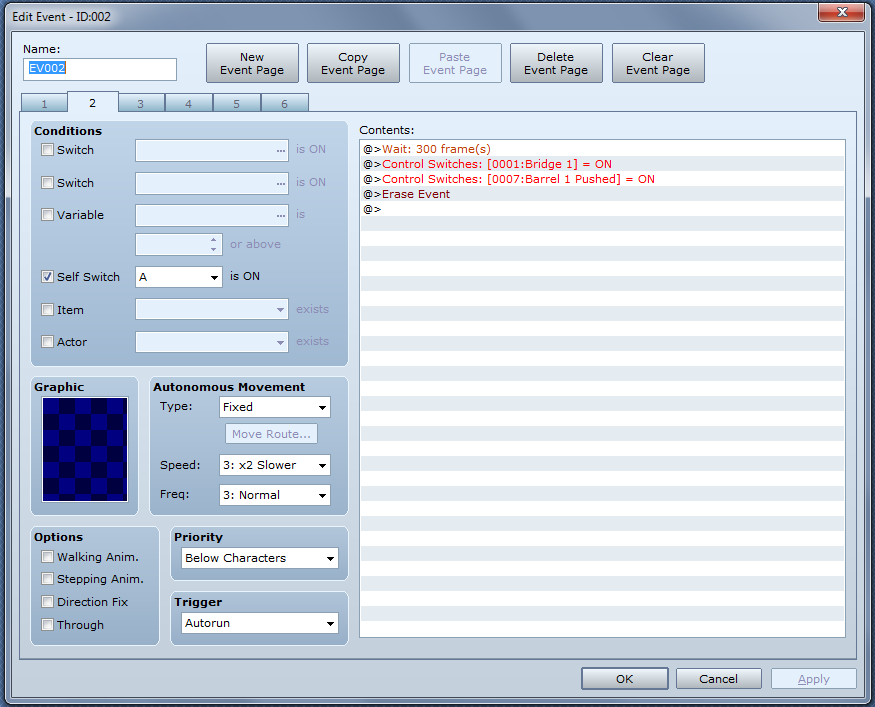This screenshot has height=707, width=875.
Task: Enable the first Switch condition checkbox
Action: 48,150
